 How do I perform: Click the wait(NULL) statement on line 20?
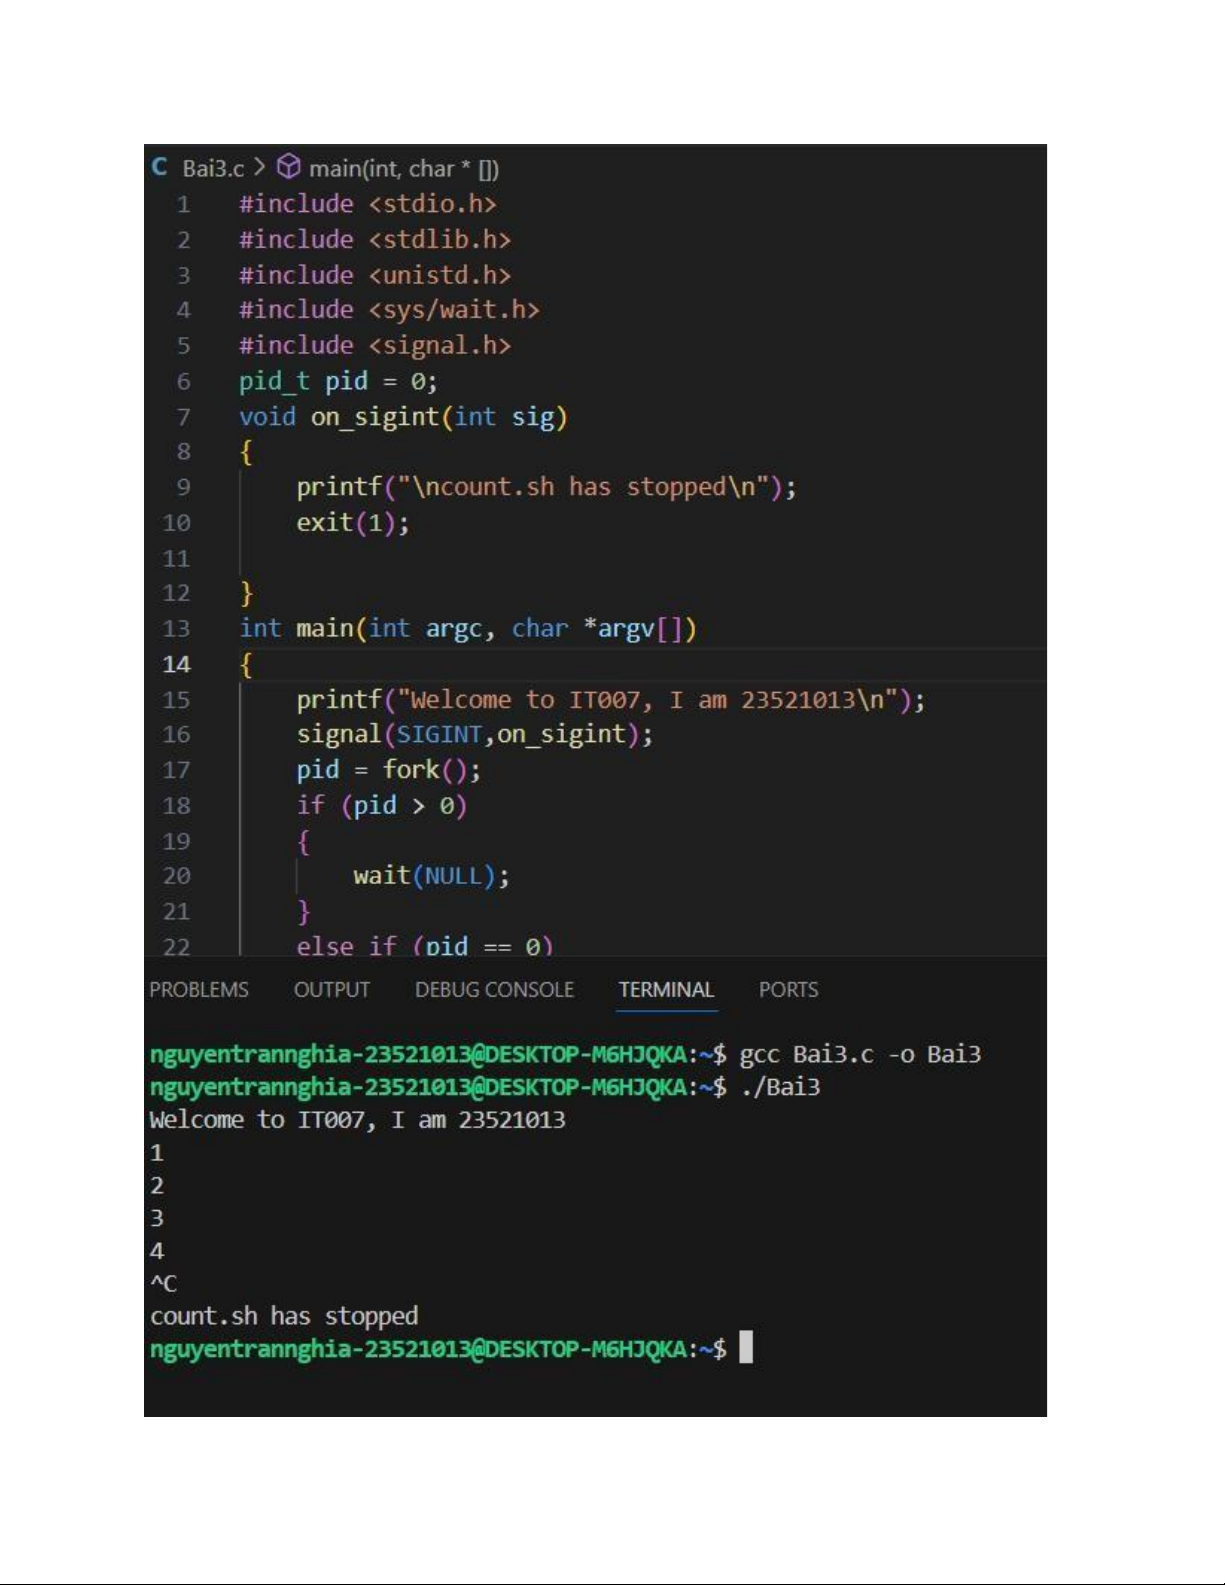click(x=431, y=876)
